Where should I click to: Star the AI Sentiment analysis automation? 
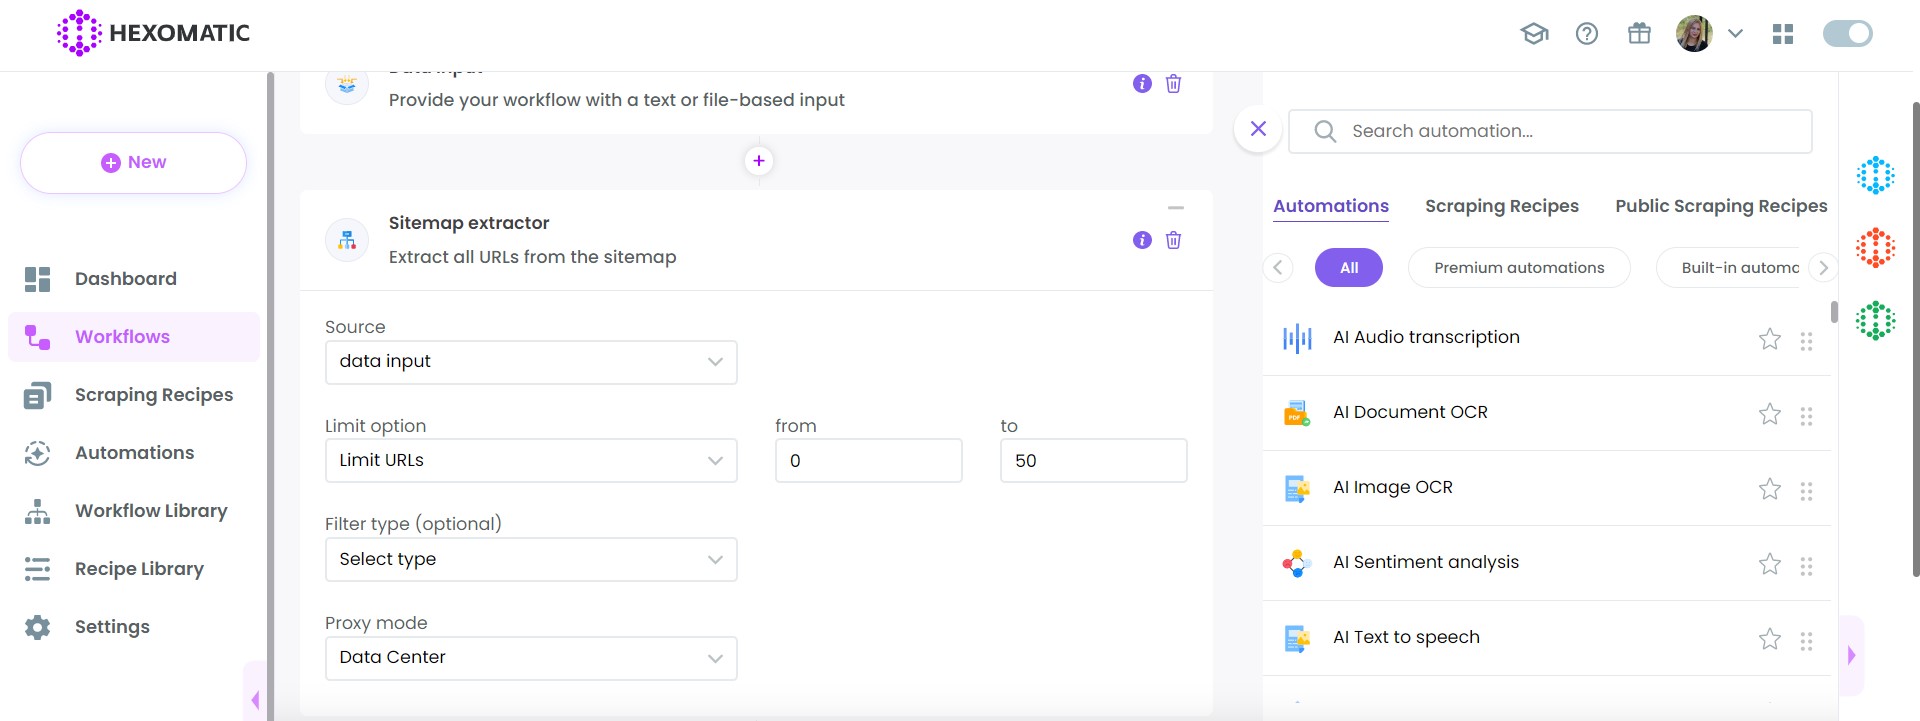1769,564
